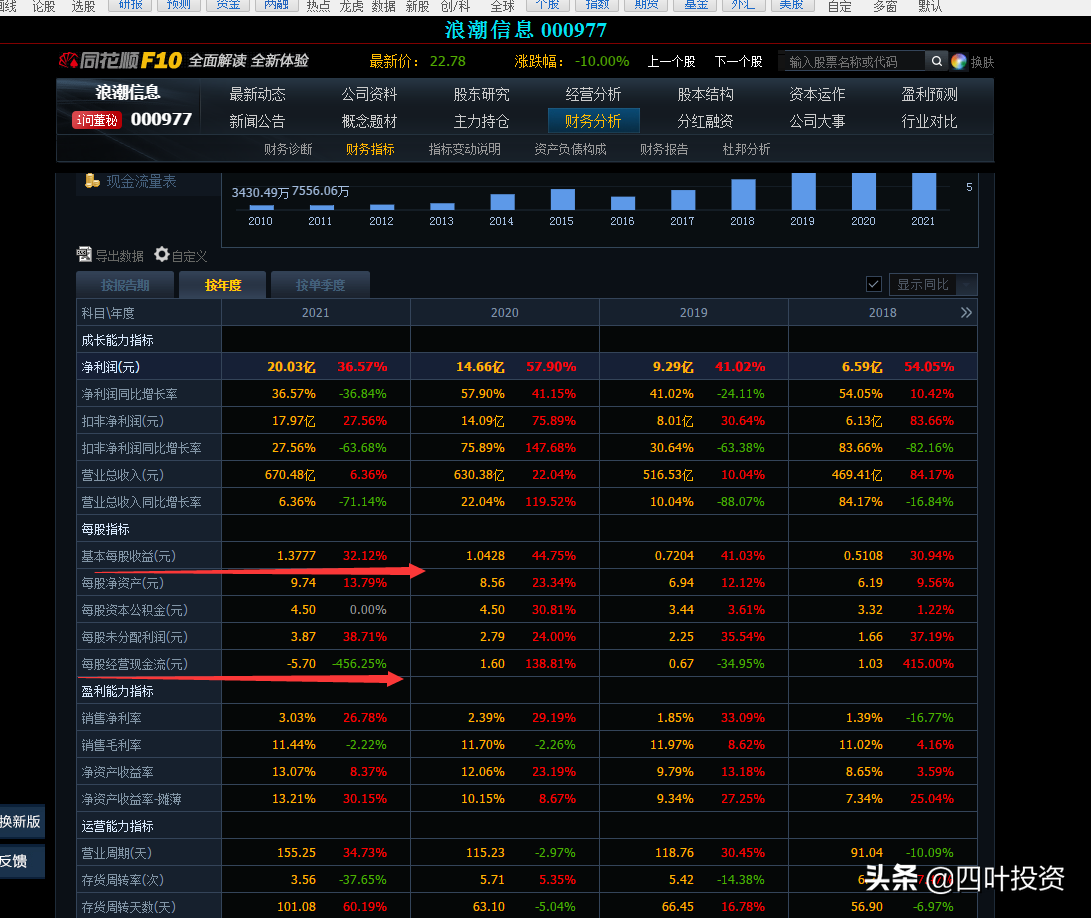Viewport: 1091px width, 918px height.
Task: Click the 多窗 top toolbar item
Action: pos(885,6)
